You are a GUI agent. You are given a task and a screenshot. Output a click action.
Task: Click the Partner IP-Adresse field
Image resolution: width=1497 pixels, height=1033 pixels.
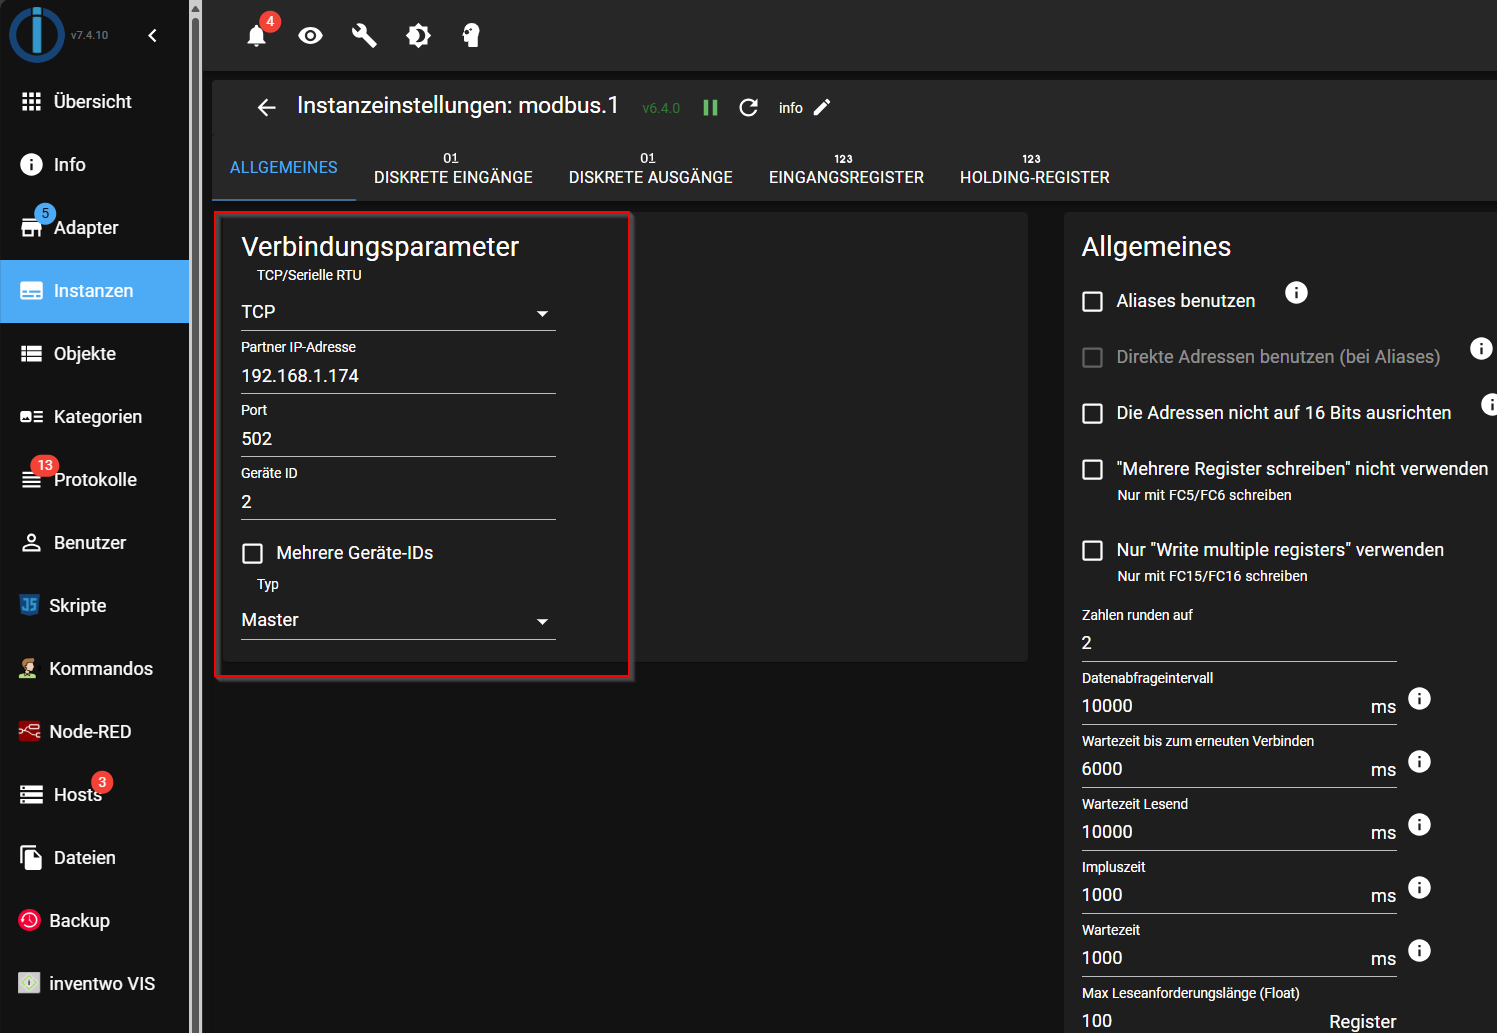tap(397, 376)
